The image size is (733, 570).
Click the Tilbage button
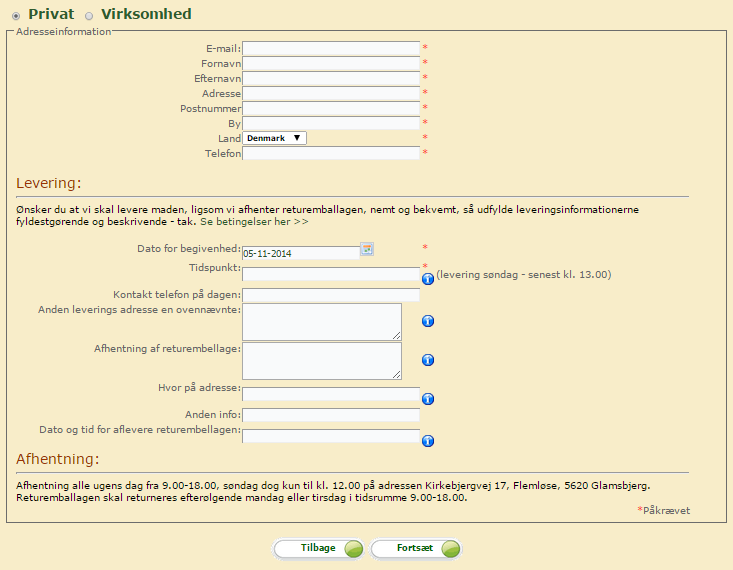[x=318, y=548]
